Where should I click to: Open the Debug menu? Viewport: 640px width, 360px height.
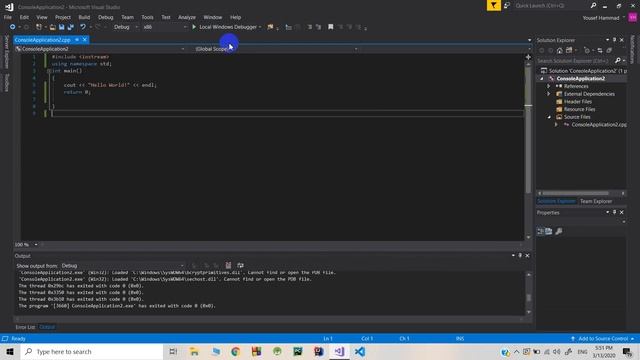[x=105, y=17]
